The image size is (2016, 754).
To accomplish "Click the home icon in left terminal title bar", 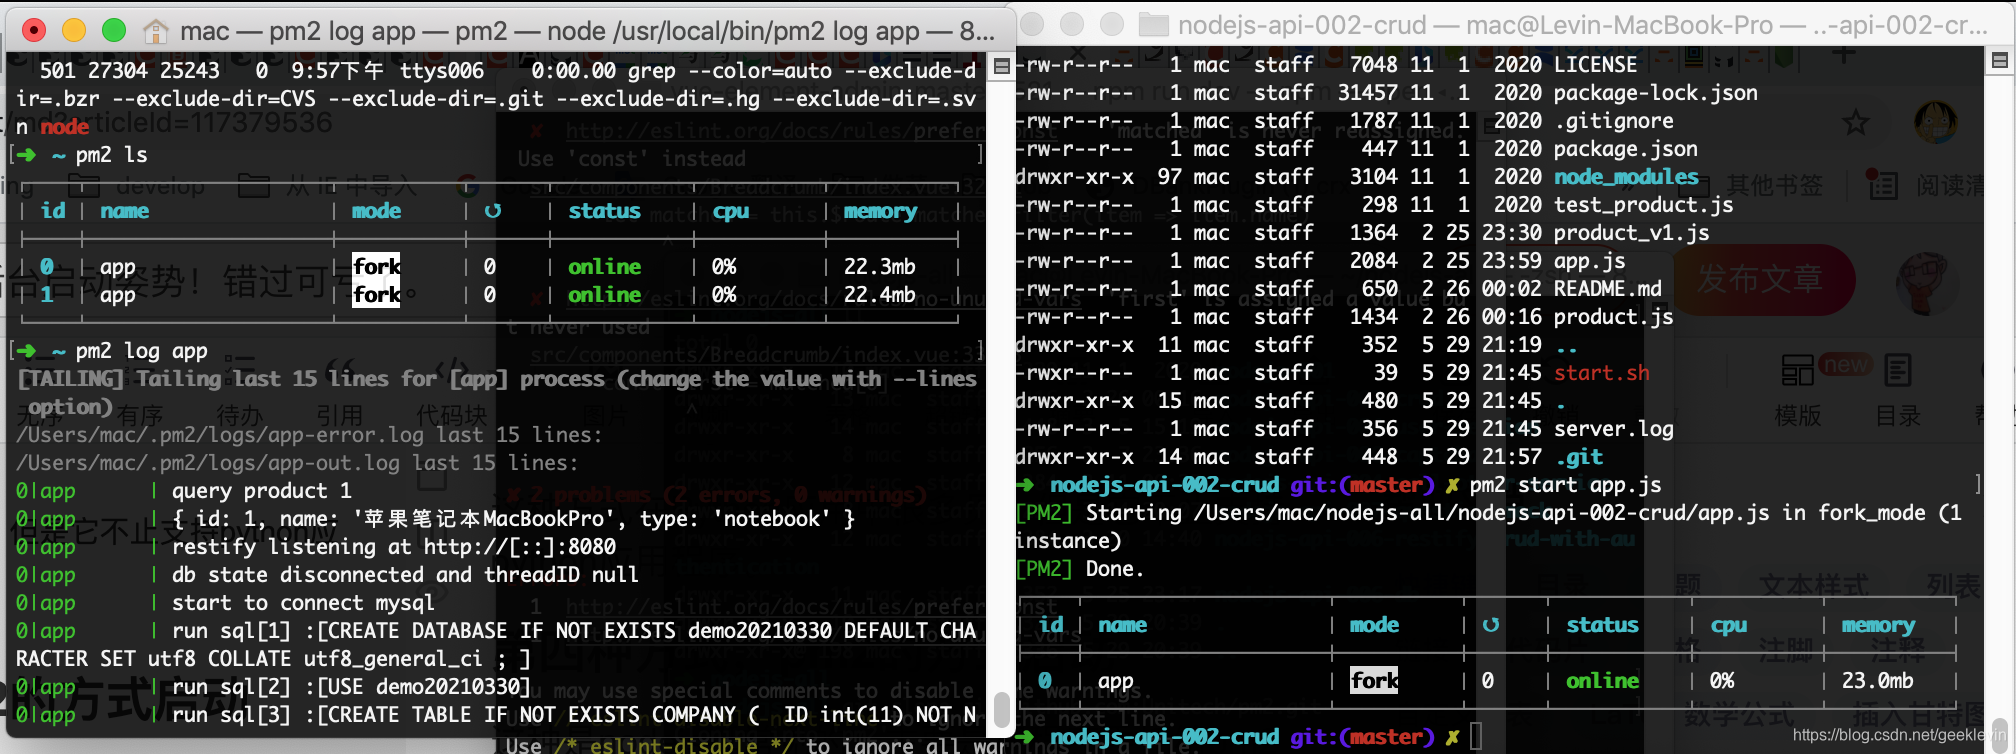I will (x=155, y=31).
